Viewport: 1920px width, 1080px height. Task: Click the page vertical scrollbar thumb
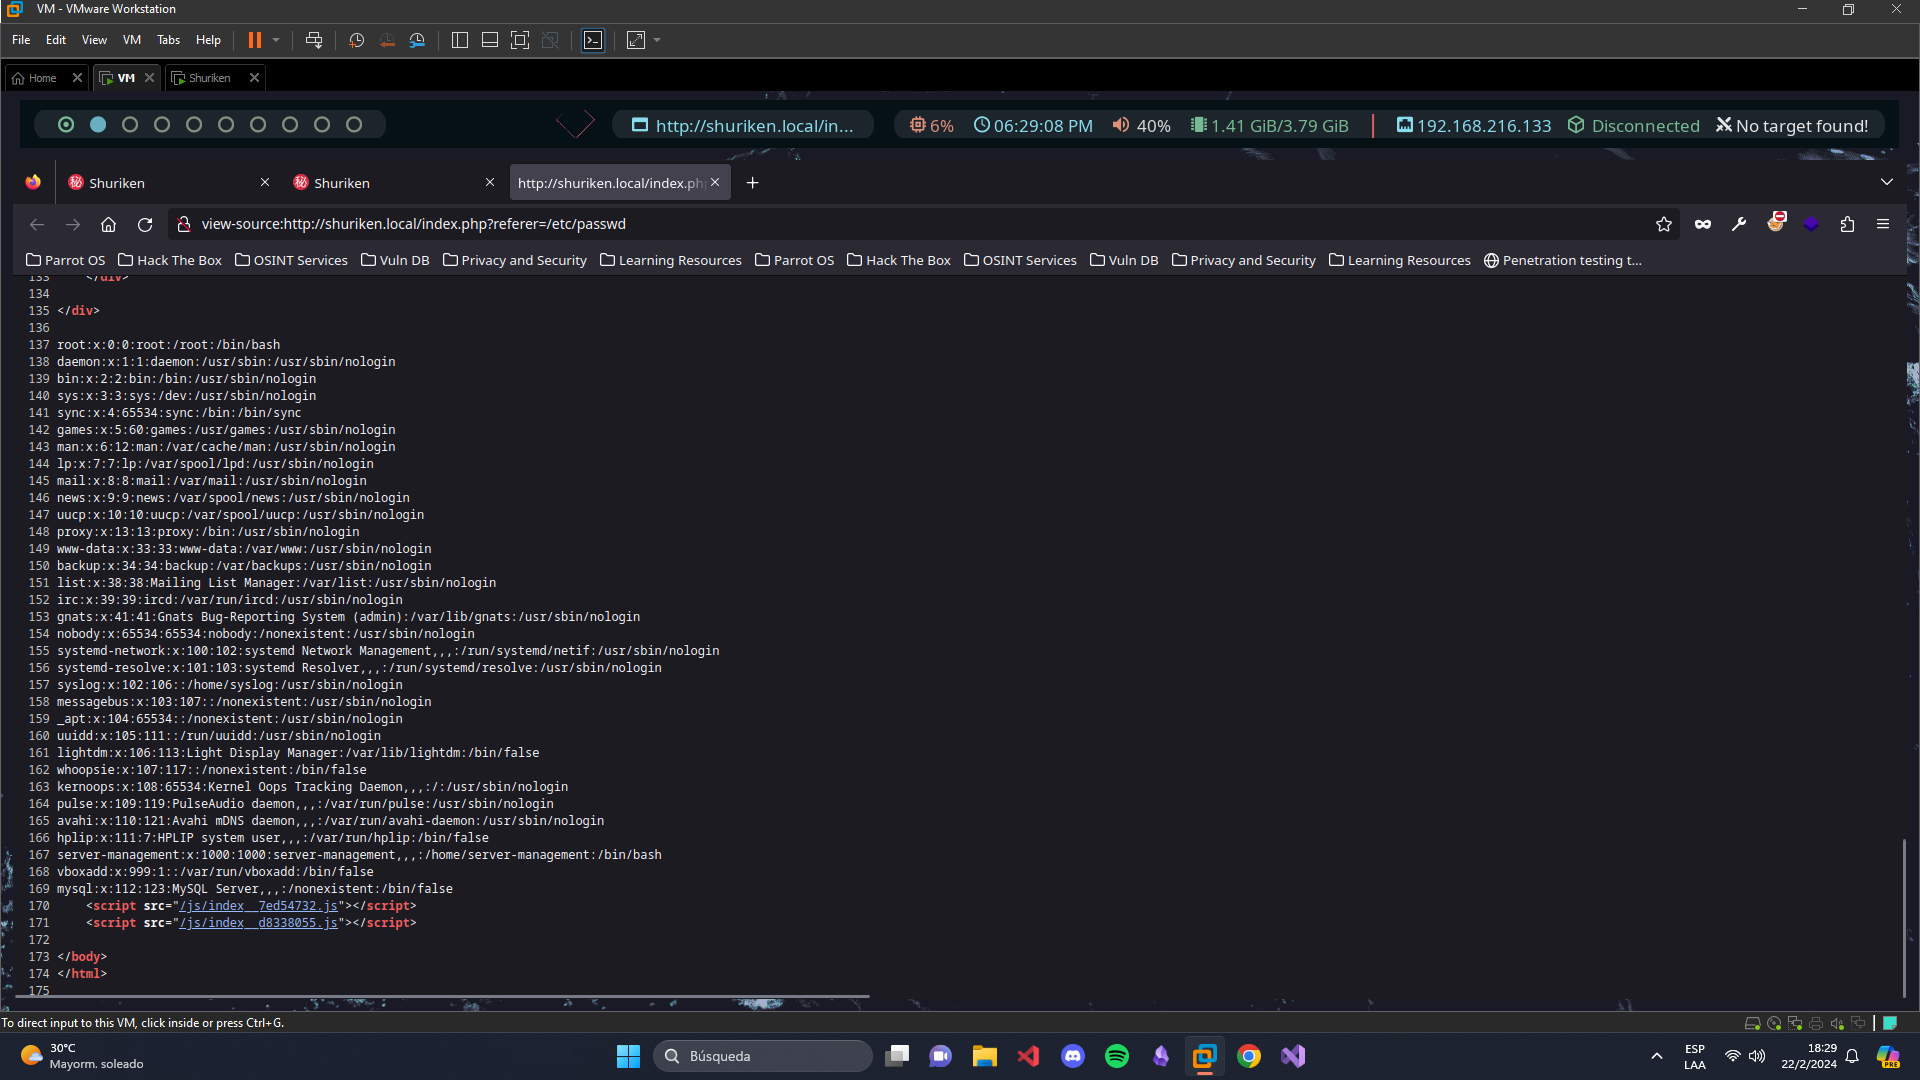1904,917
